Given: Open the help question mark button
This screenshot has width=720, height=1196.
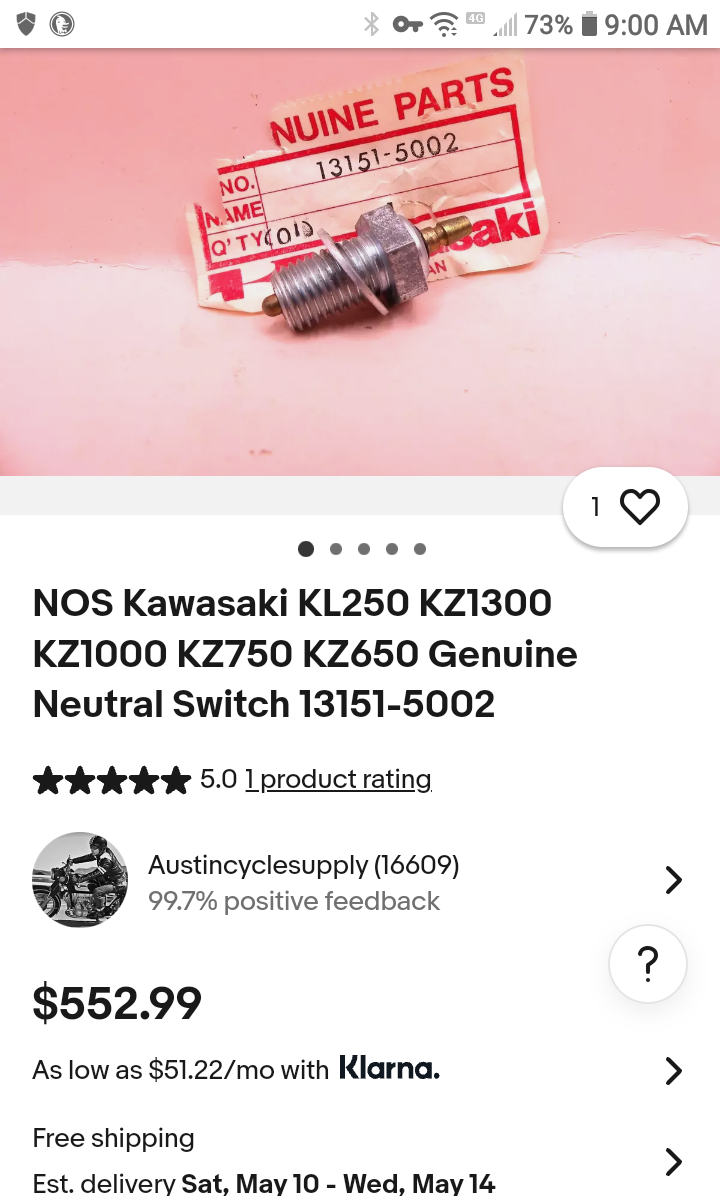Looking at the screenshot, I should click(648, 963).
